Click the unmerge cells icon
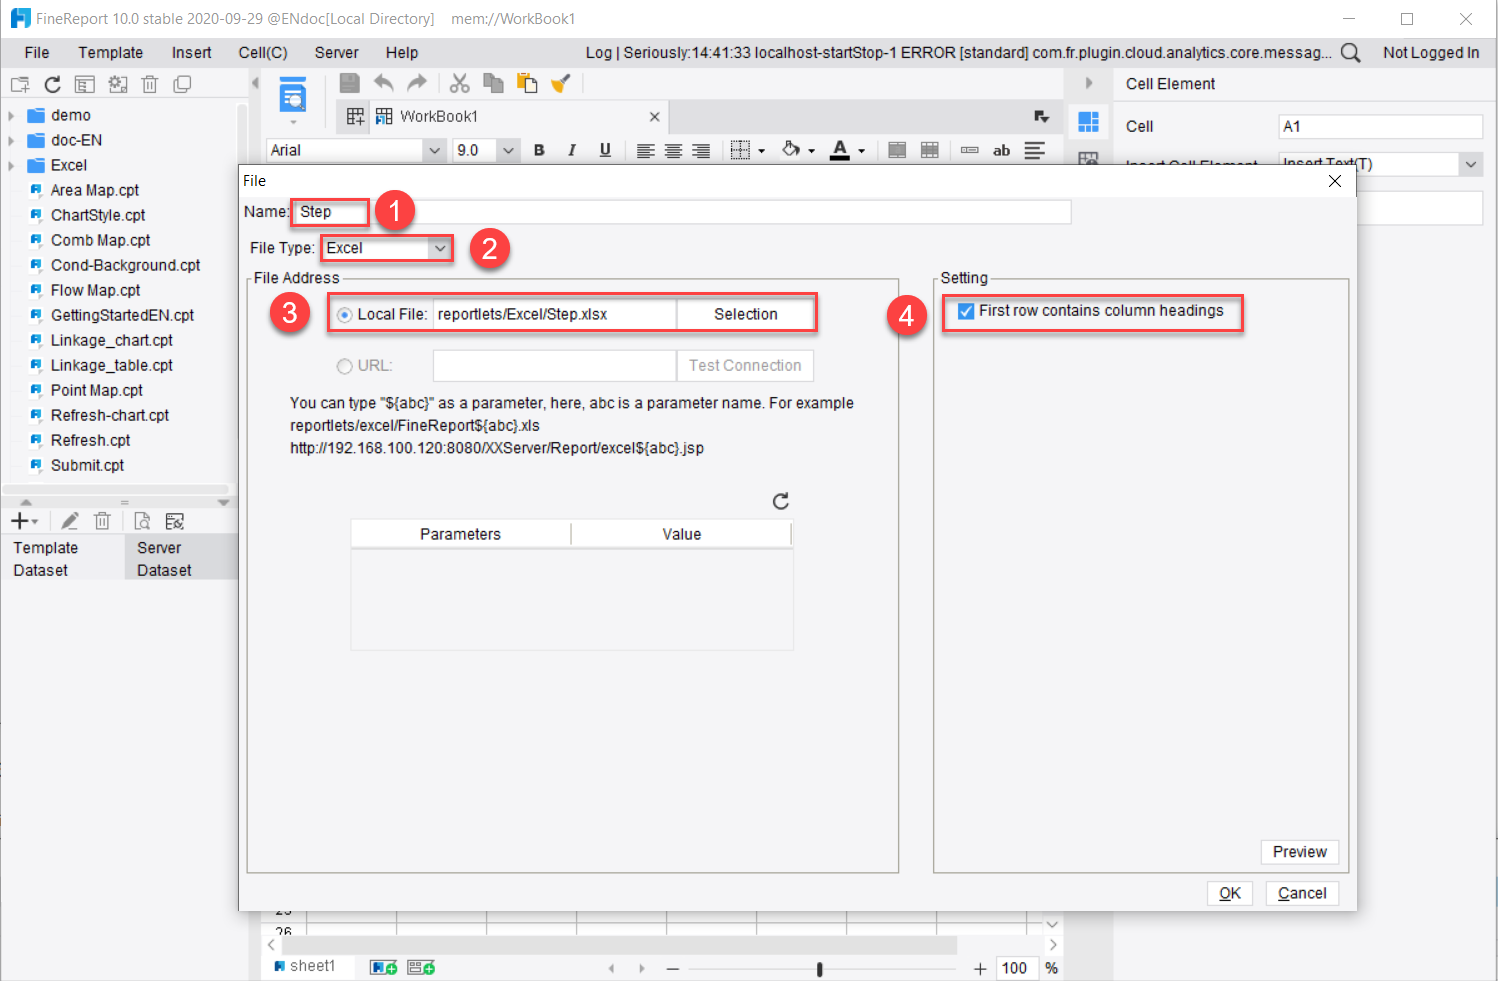Screen dimensions: 1498x981 click(930, 150)
